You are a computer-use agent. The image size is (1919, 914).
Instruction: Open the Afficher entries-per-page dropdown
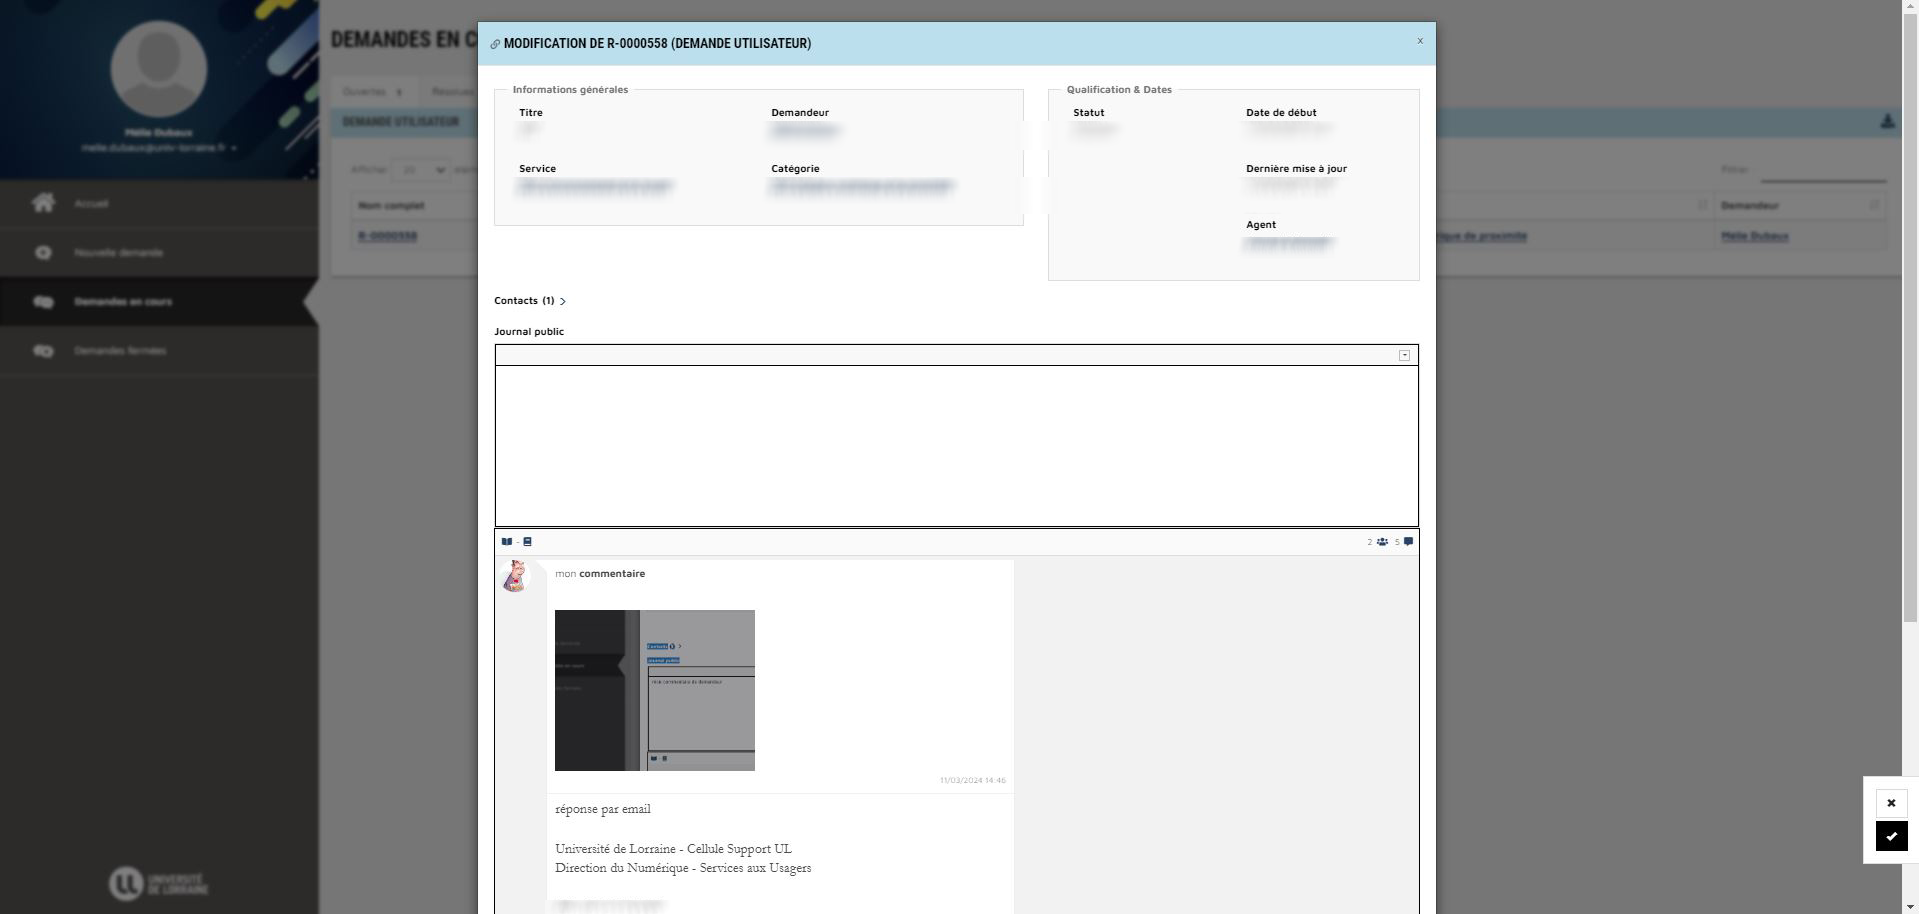420,170
